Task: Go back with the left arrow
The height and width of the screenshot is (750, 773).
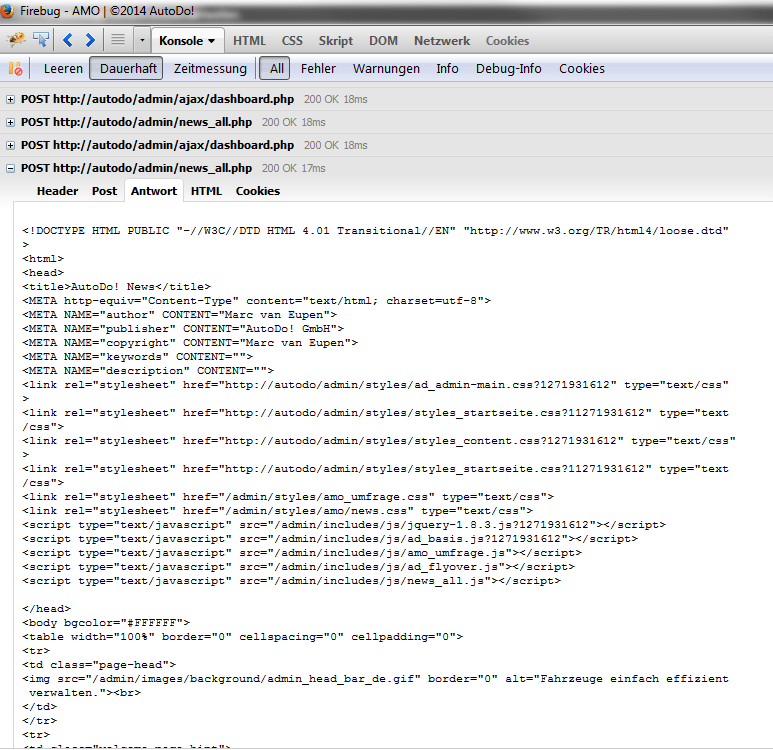Action: click(x=68, y=40)
